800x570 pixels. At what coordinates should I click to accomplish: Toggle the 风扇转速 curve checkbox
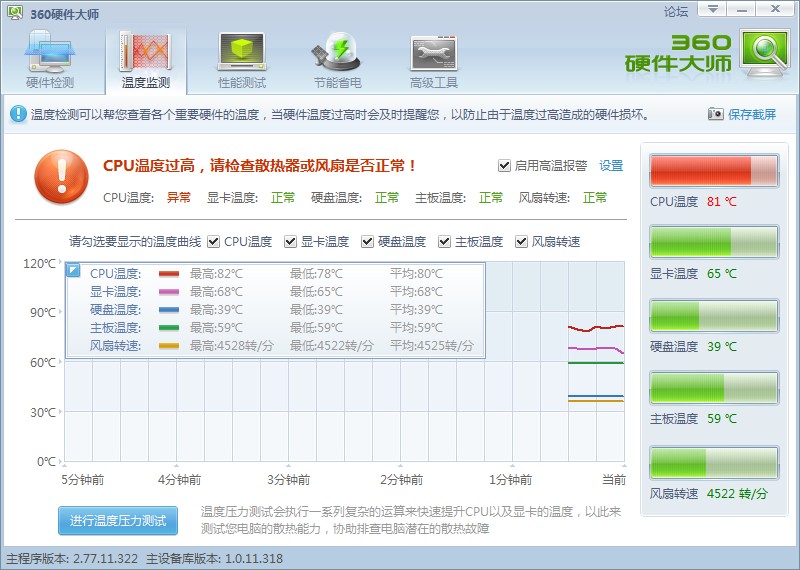(521, 241)
